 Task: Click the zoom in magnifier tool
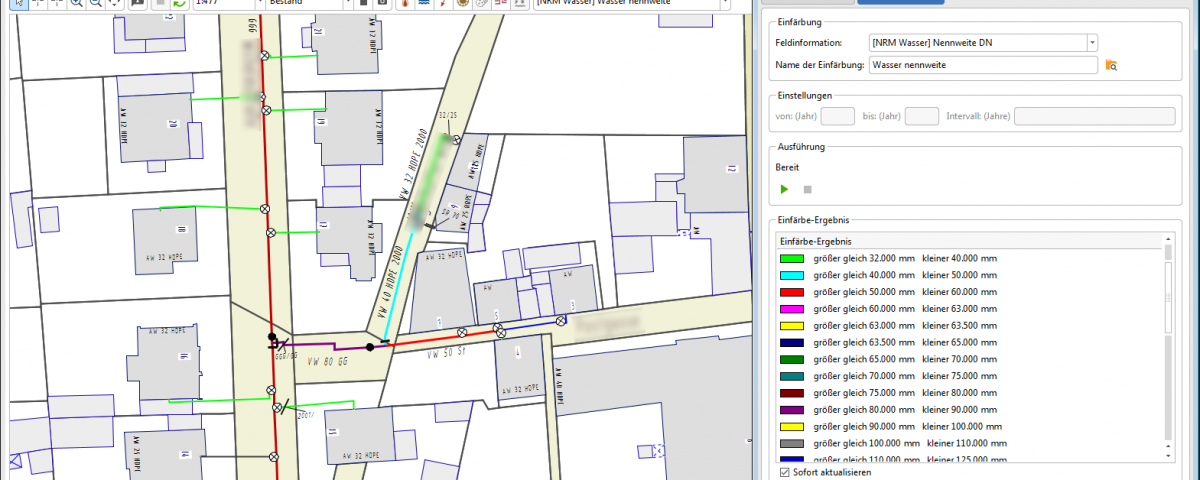[76, 3]
